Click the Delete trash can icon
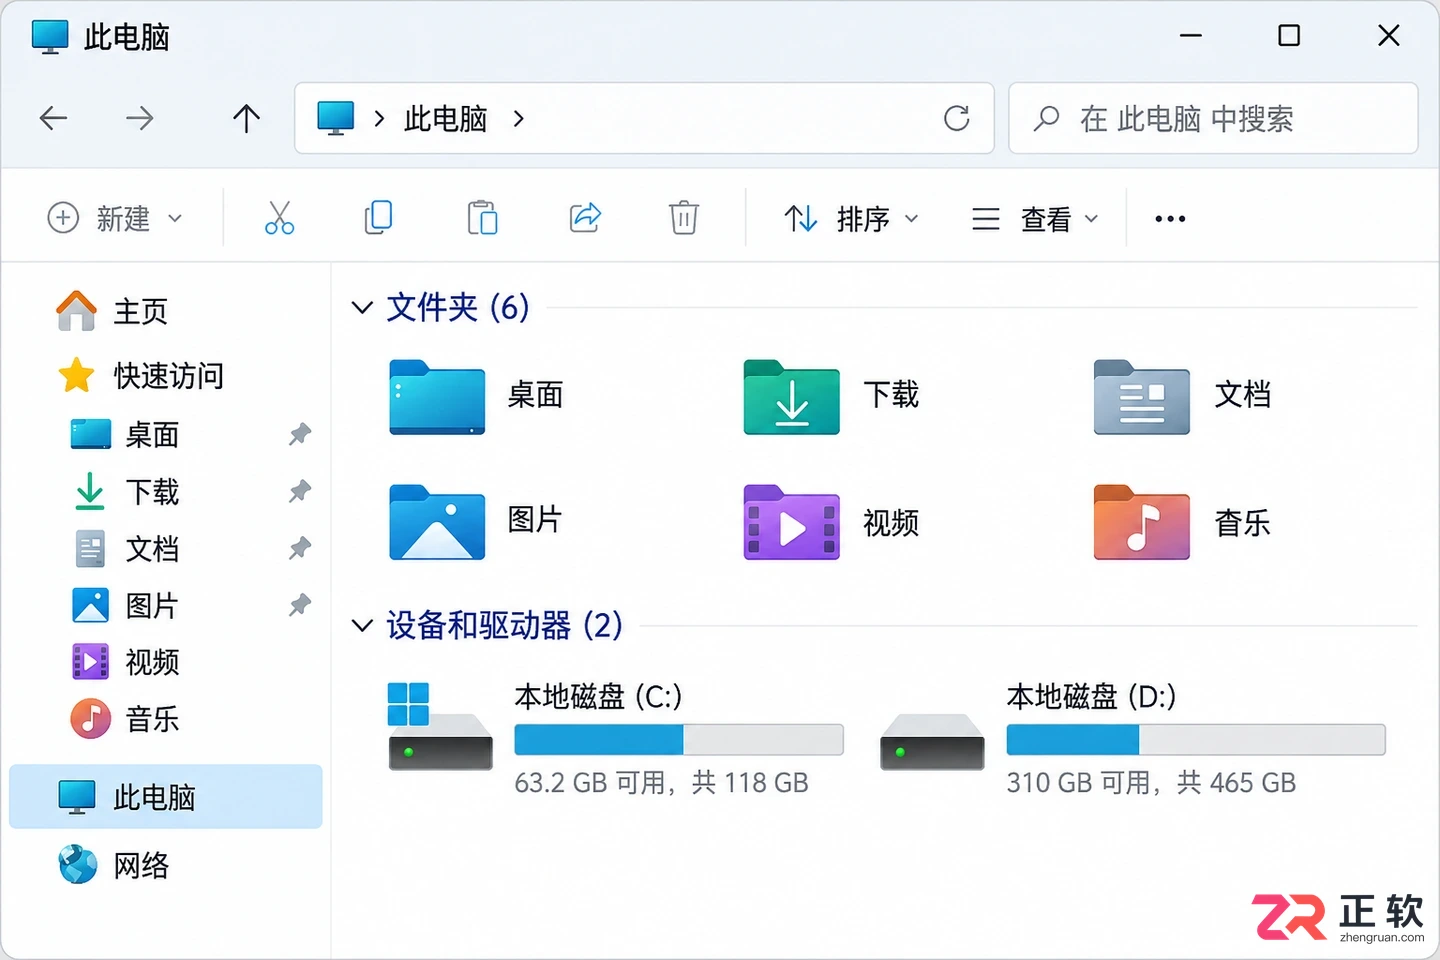 684,217
